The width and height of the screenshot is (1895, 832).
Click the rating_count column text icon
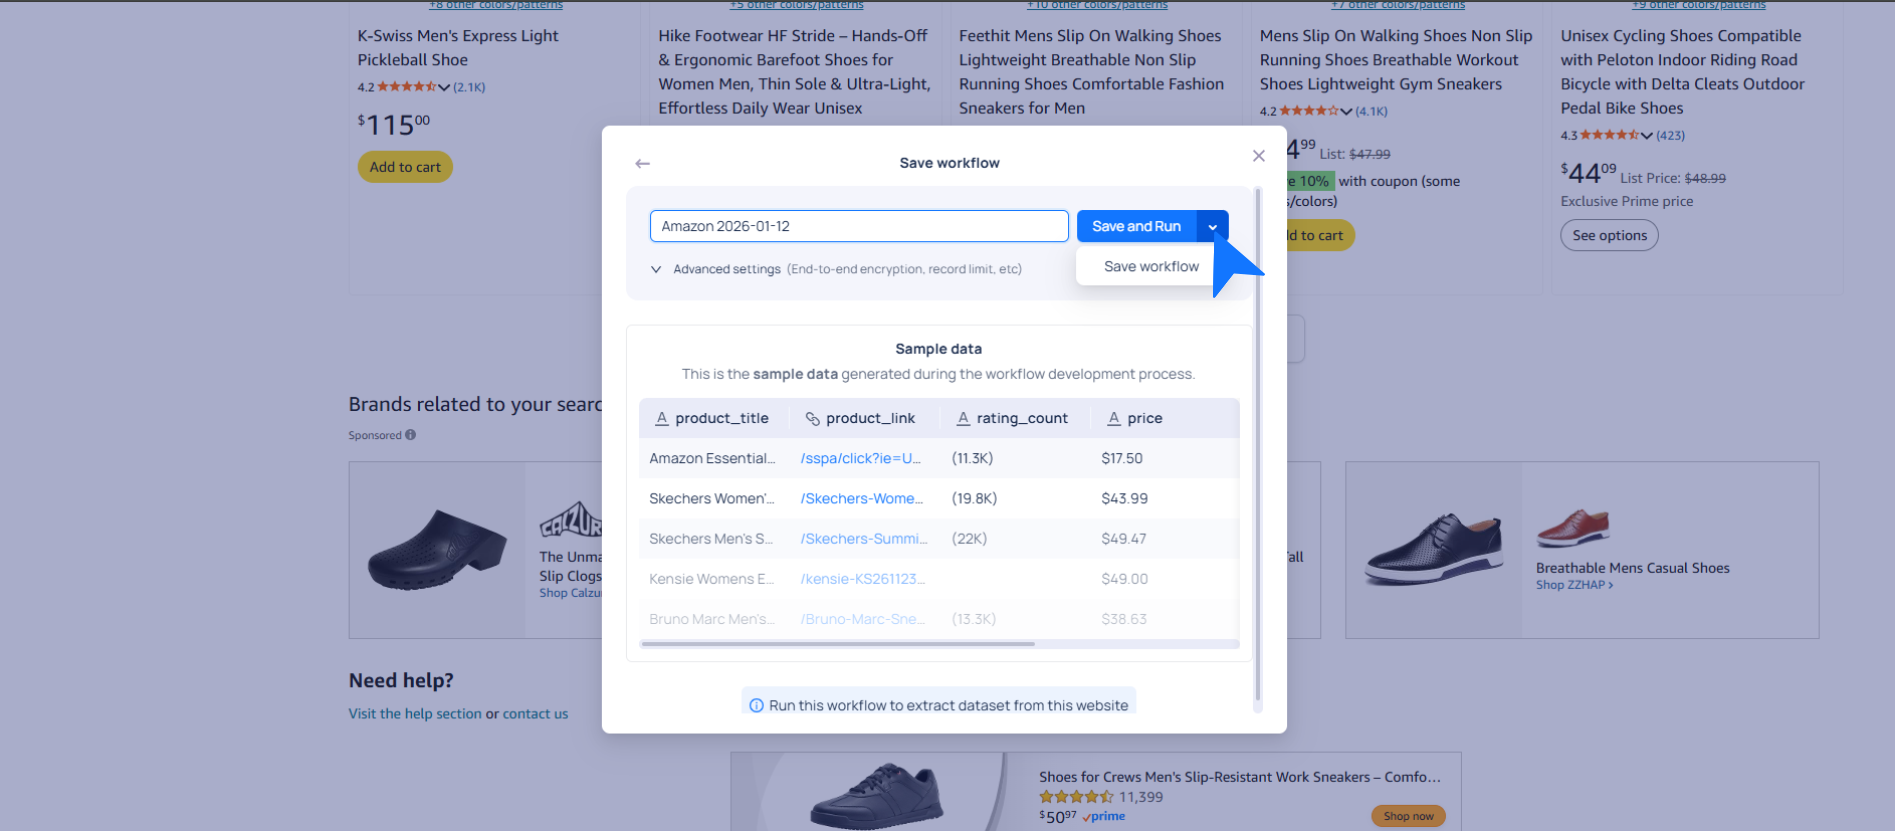coord(963,419)
